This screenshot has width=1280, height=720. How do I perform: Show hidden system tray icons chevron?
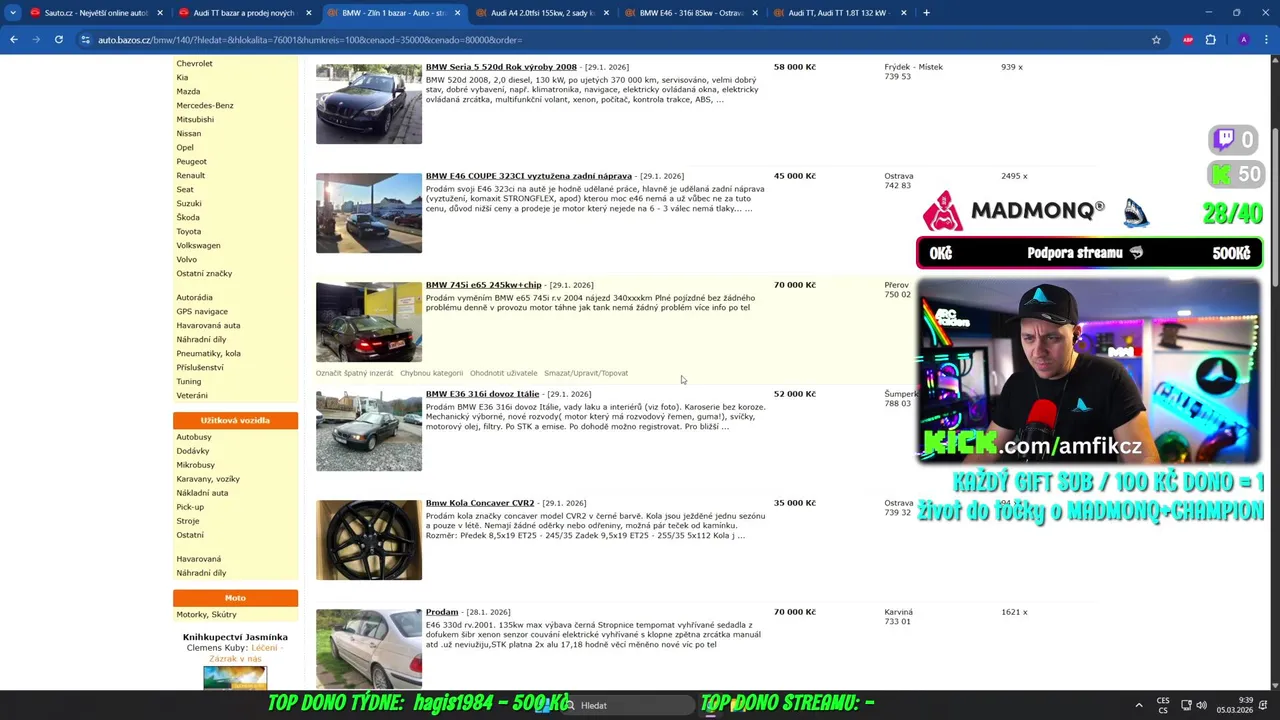point(1138,705)
